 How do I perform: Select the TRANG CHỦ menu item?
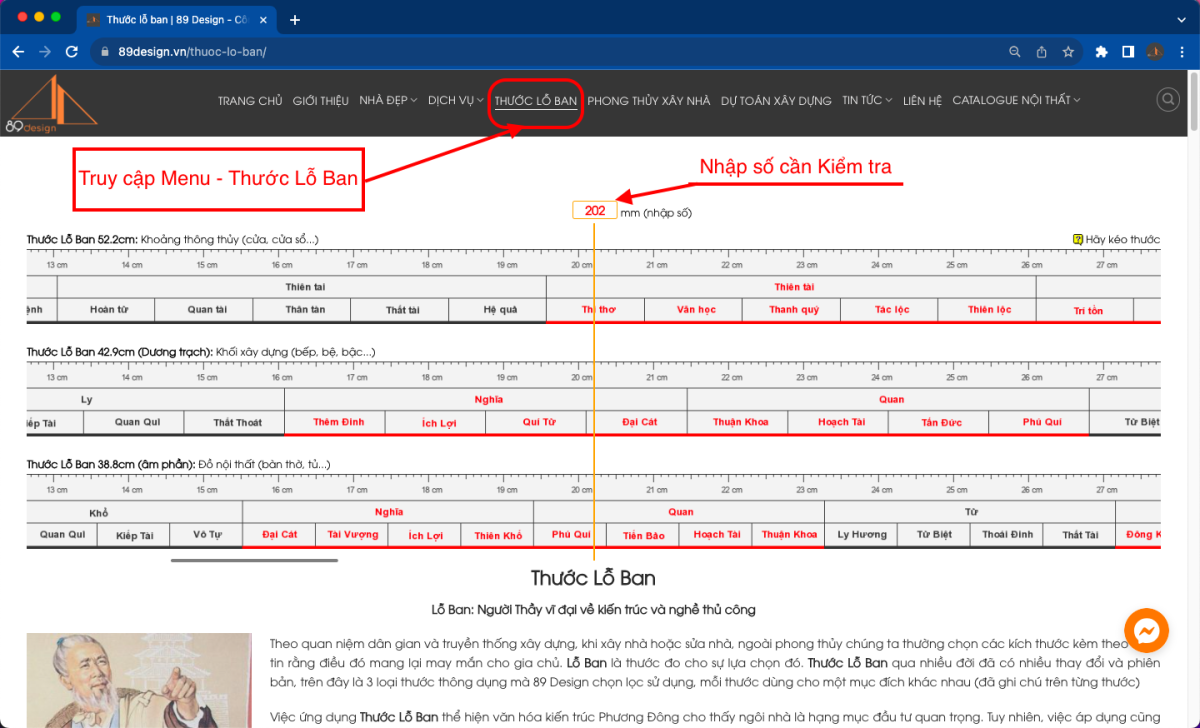(x=250, y=100)
